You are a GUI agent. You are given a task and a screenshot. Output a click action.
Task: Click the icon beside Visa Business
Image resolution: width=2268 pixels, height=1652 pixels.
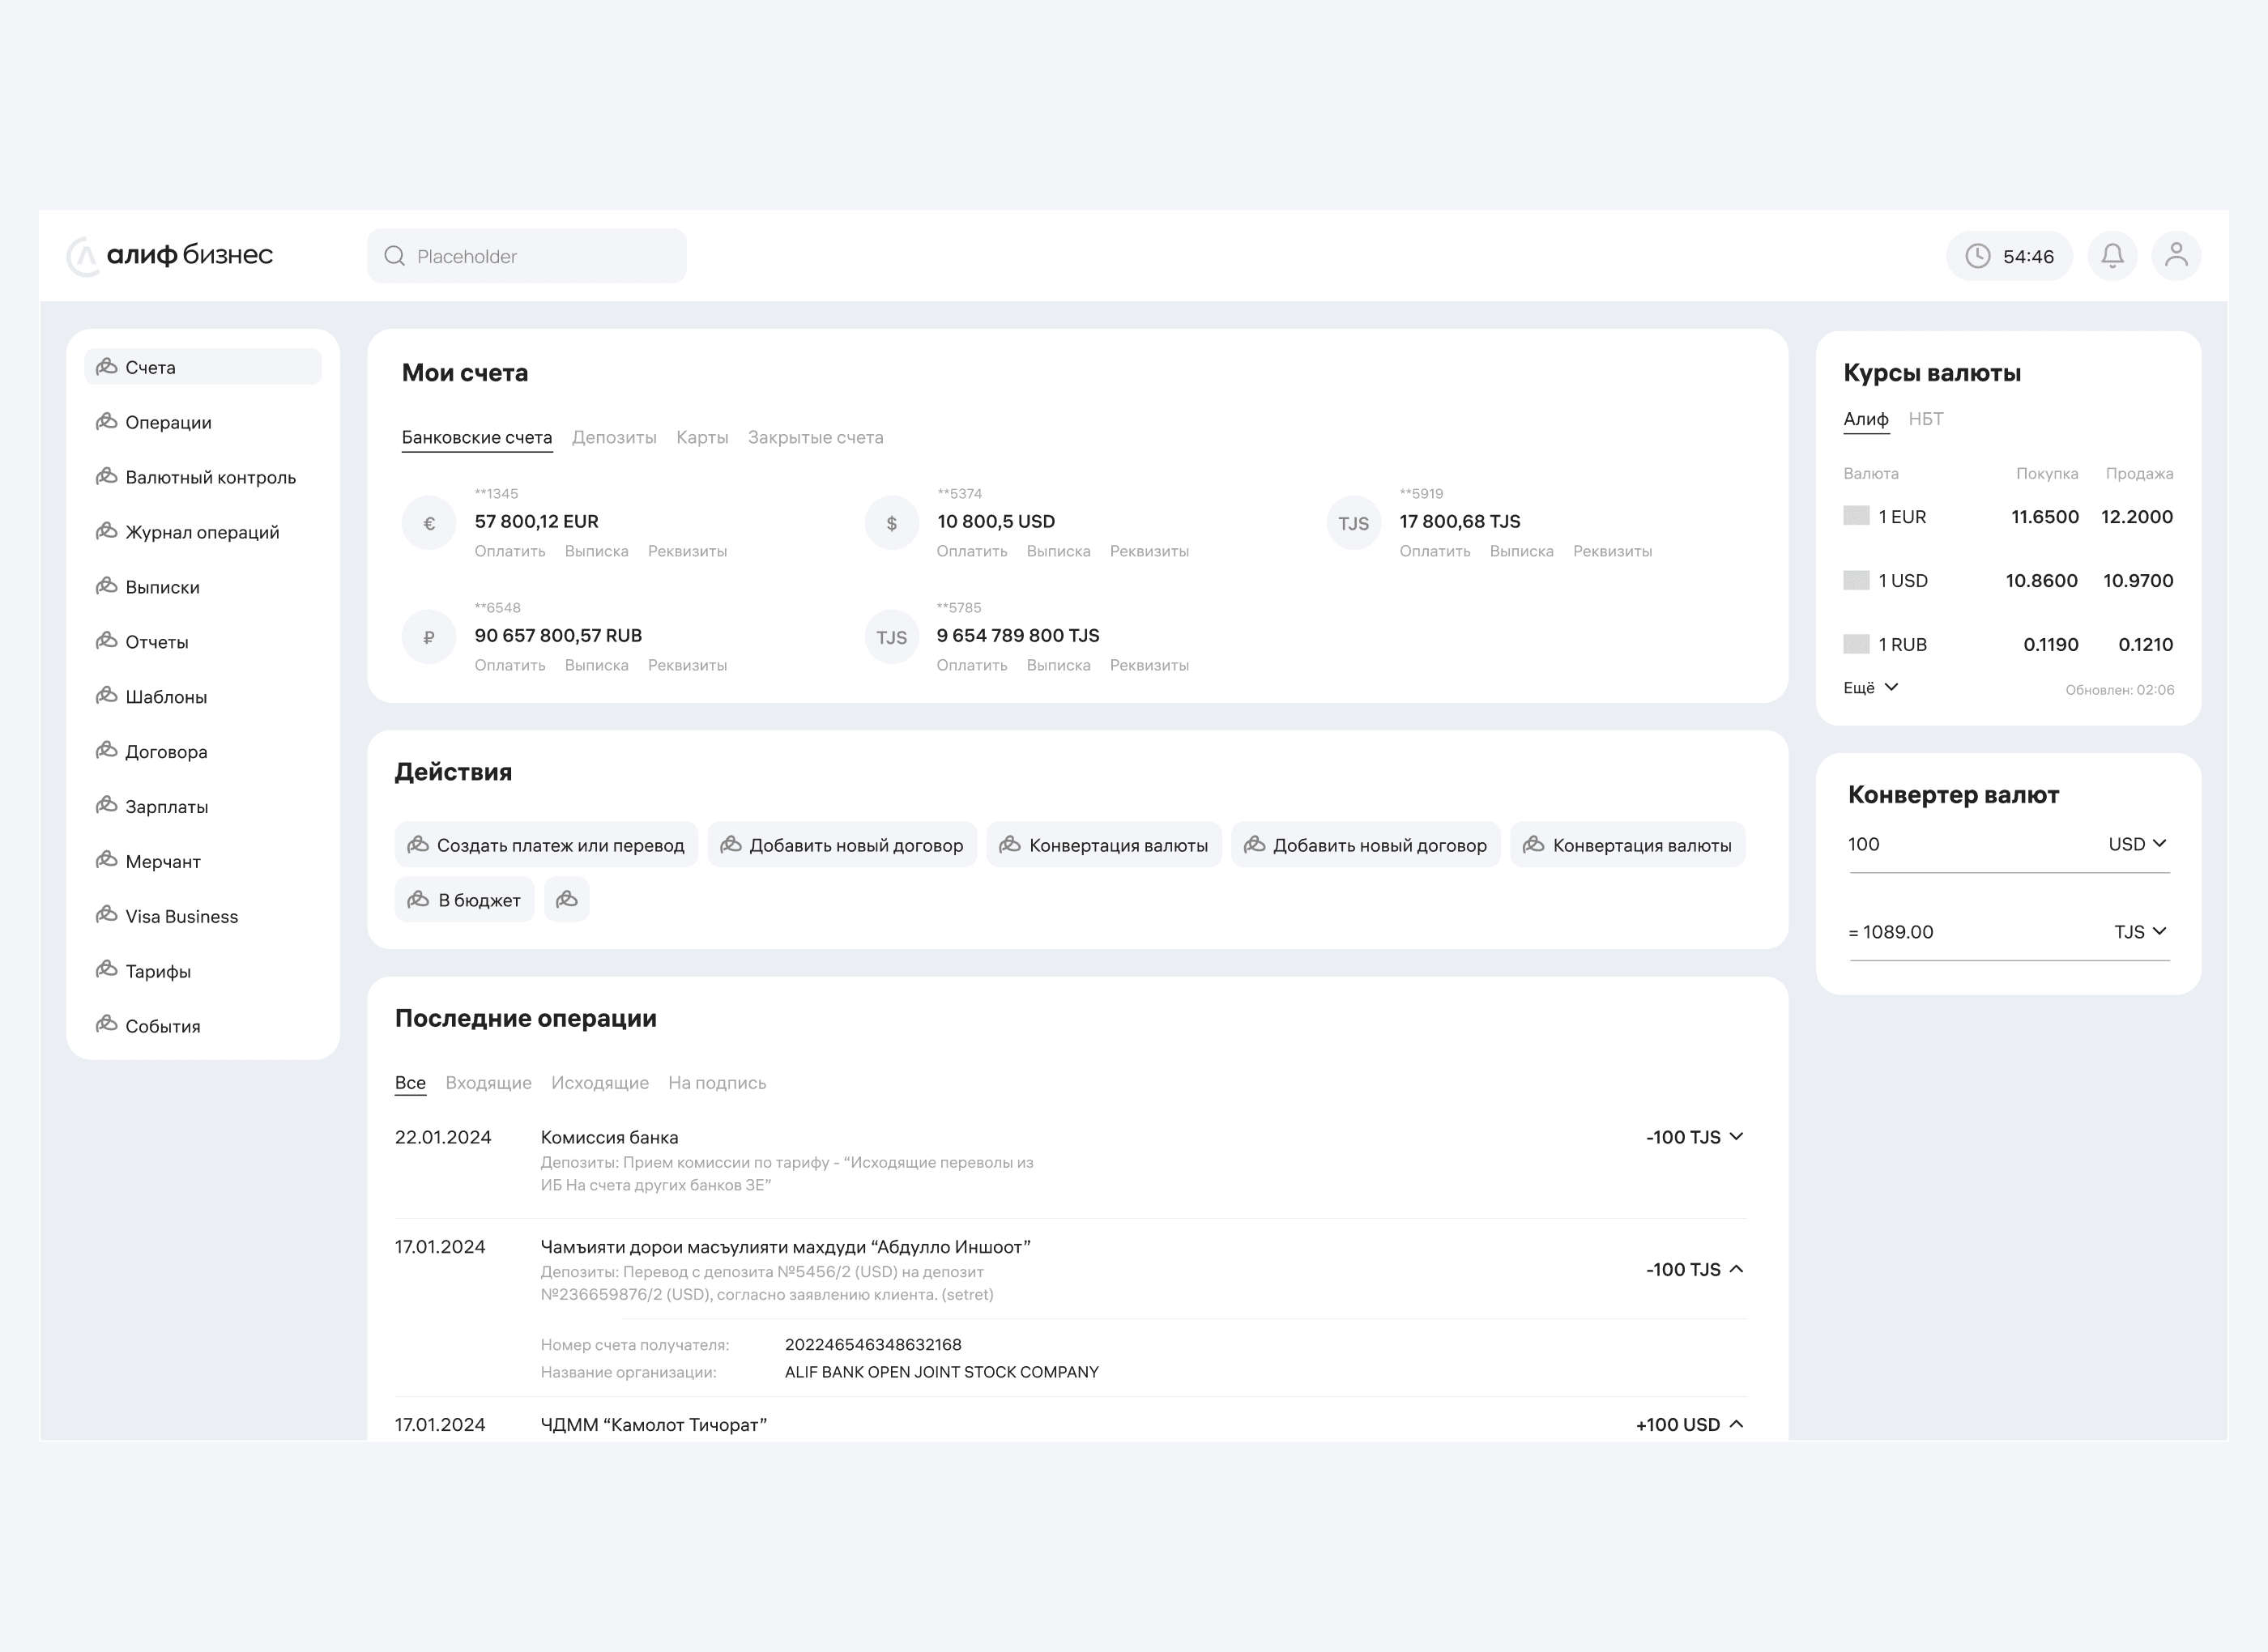[x=107, y=916]
